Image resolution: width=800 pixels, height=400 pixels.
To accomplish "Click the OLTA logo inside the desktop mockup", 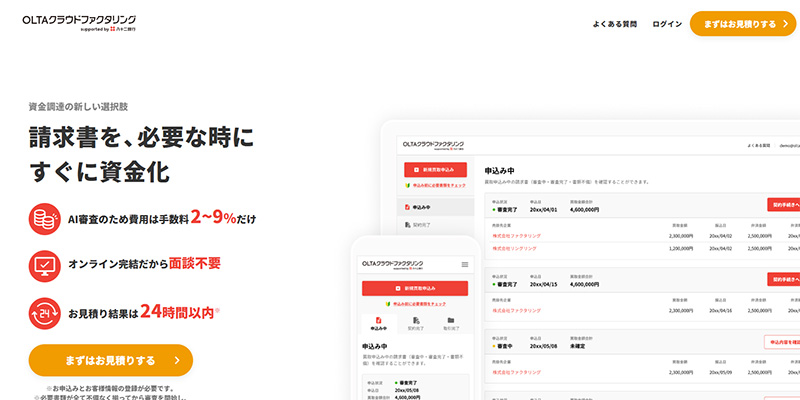I will tap(433, 145).
